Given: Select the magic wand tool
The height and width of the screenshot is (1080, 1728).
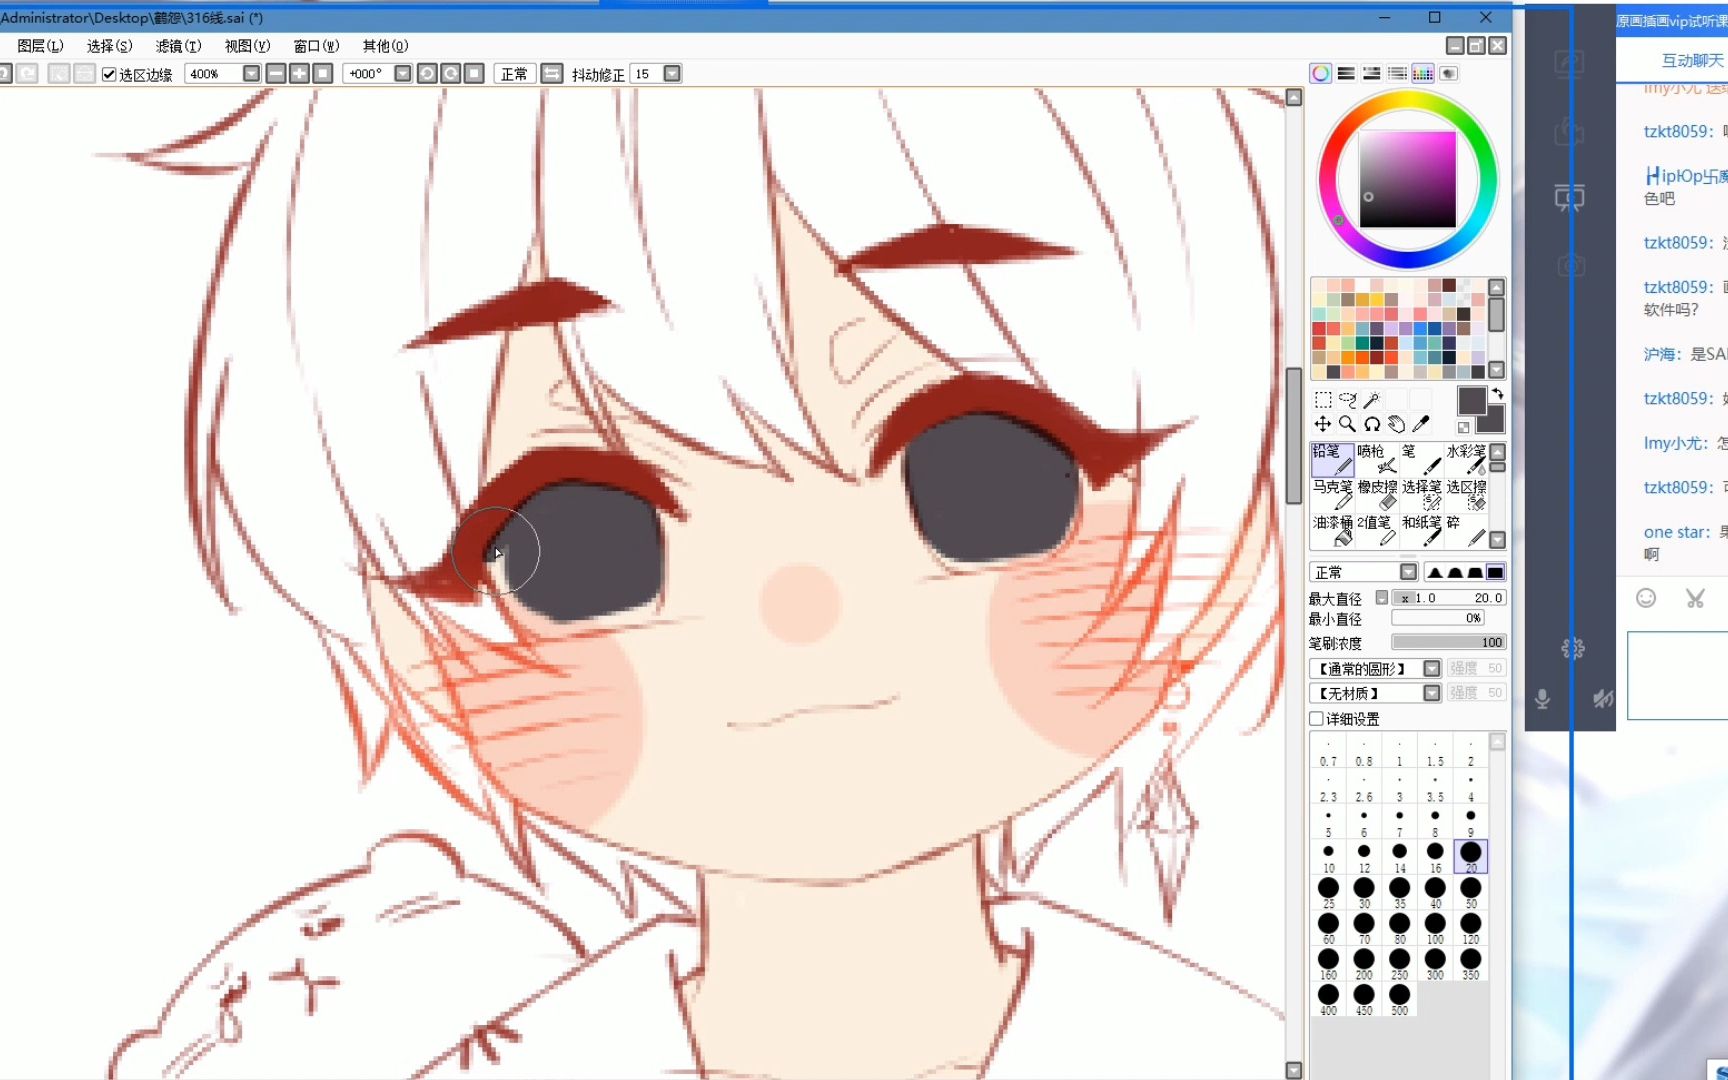Looking at the screenshot, I should coord(1372,400).
